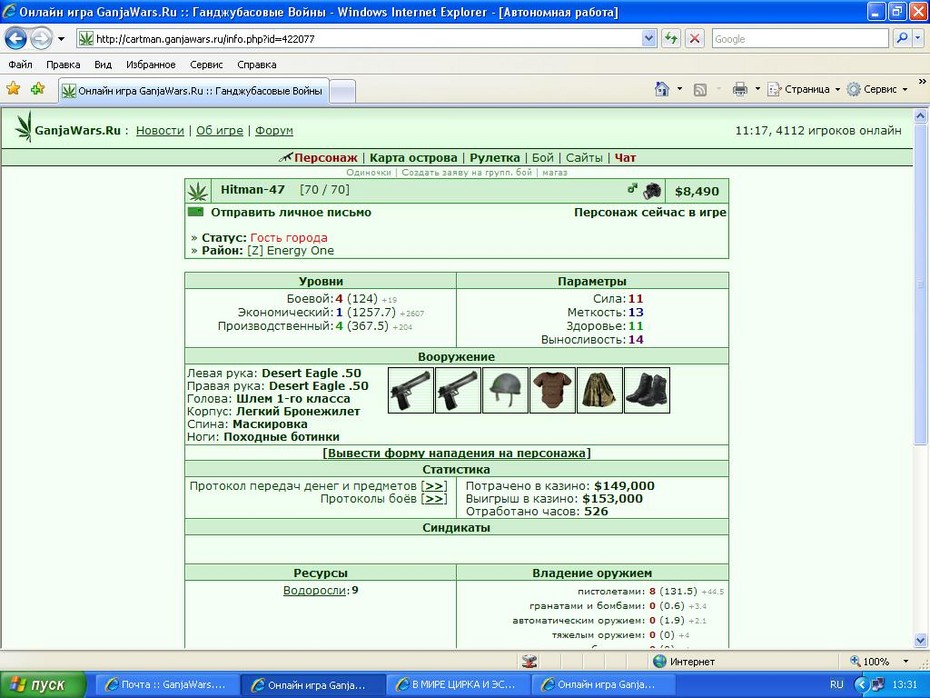This screenshot has height=698, width=930.
Task: Click the helmet equipment image
Action: tap(505, 390)
